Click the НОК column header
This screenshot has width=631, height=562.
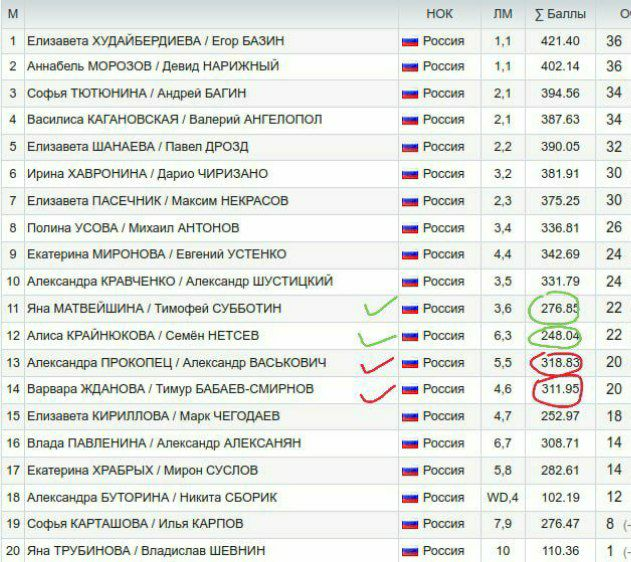pyautogui.click(x=439, y=14)
